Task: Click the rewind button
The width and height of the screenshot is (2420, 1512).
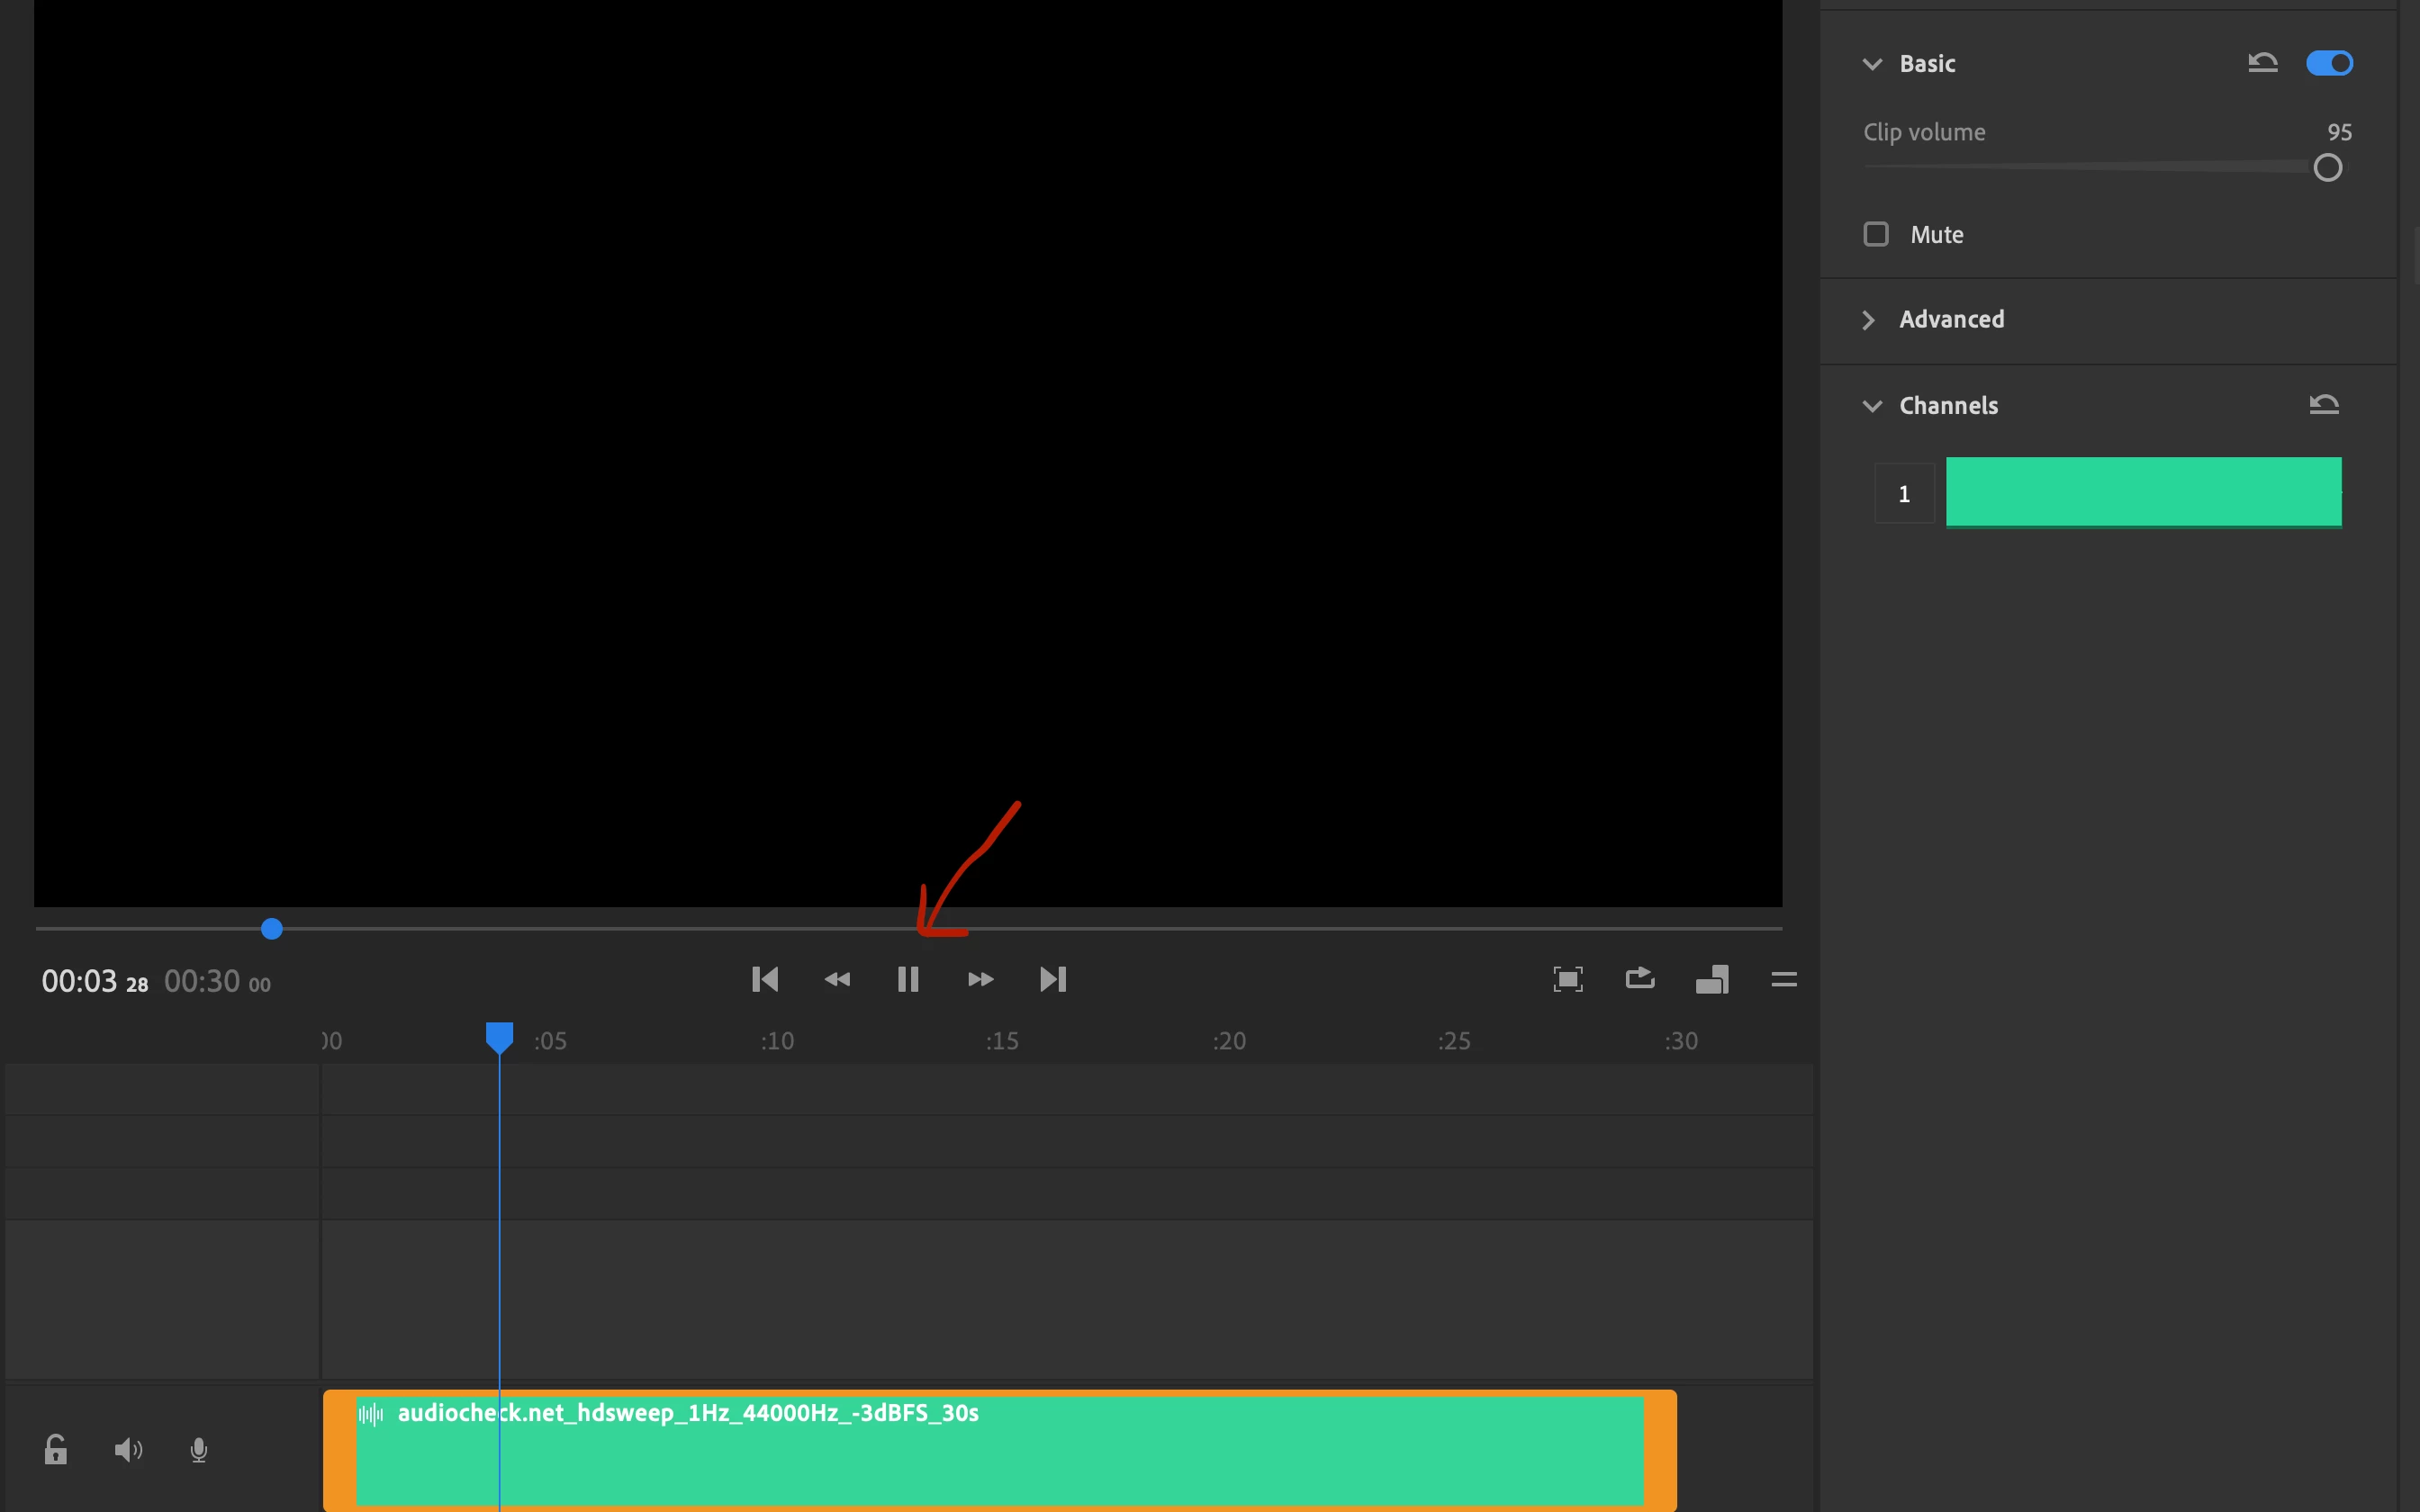Action: tap(837, 979)
